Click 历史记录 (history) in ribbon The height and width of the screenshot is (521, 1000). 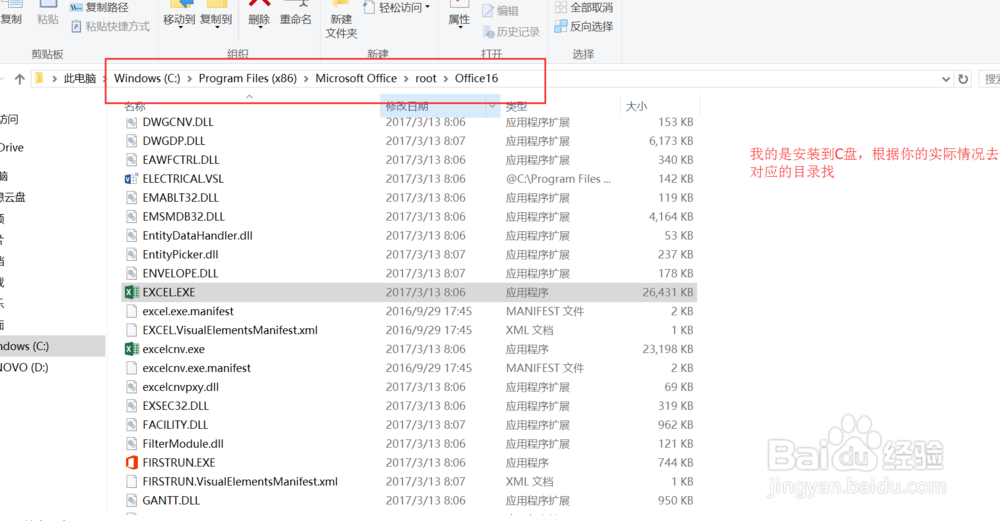(511, 31)
